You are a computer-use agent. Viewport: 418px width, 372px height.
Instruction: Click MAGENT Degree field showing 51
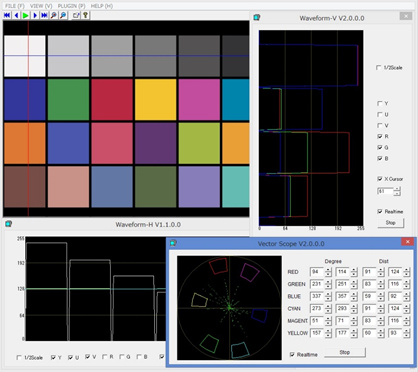[316, 321]
